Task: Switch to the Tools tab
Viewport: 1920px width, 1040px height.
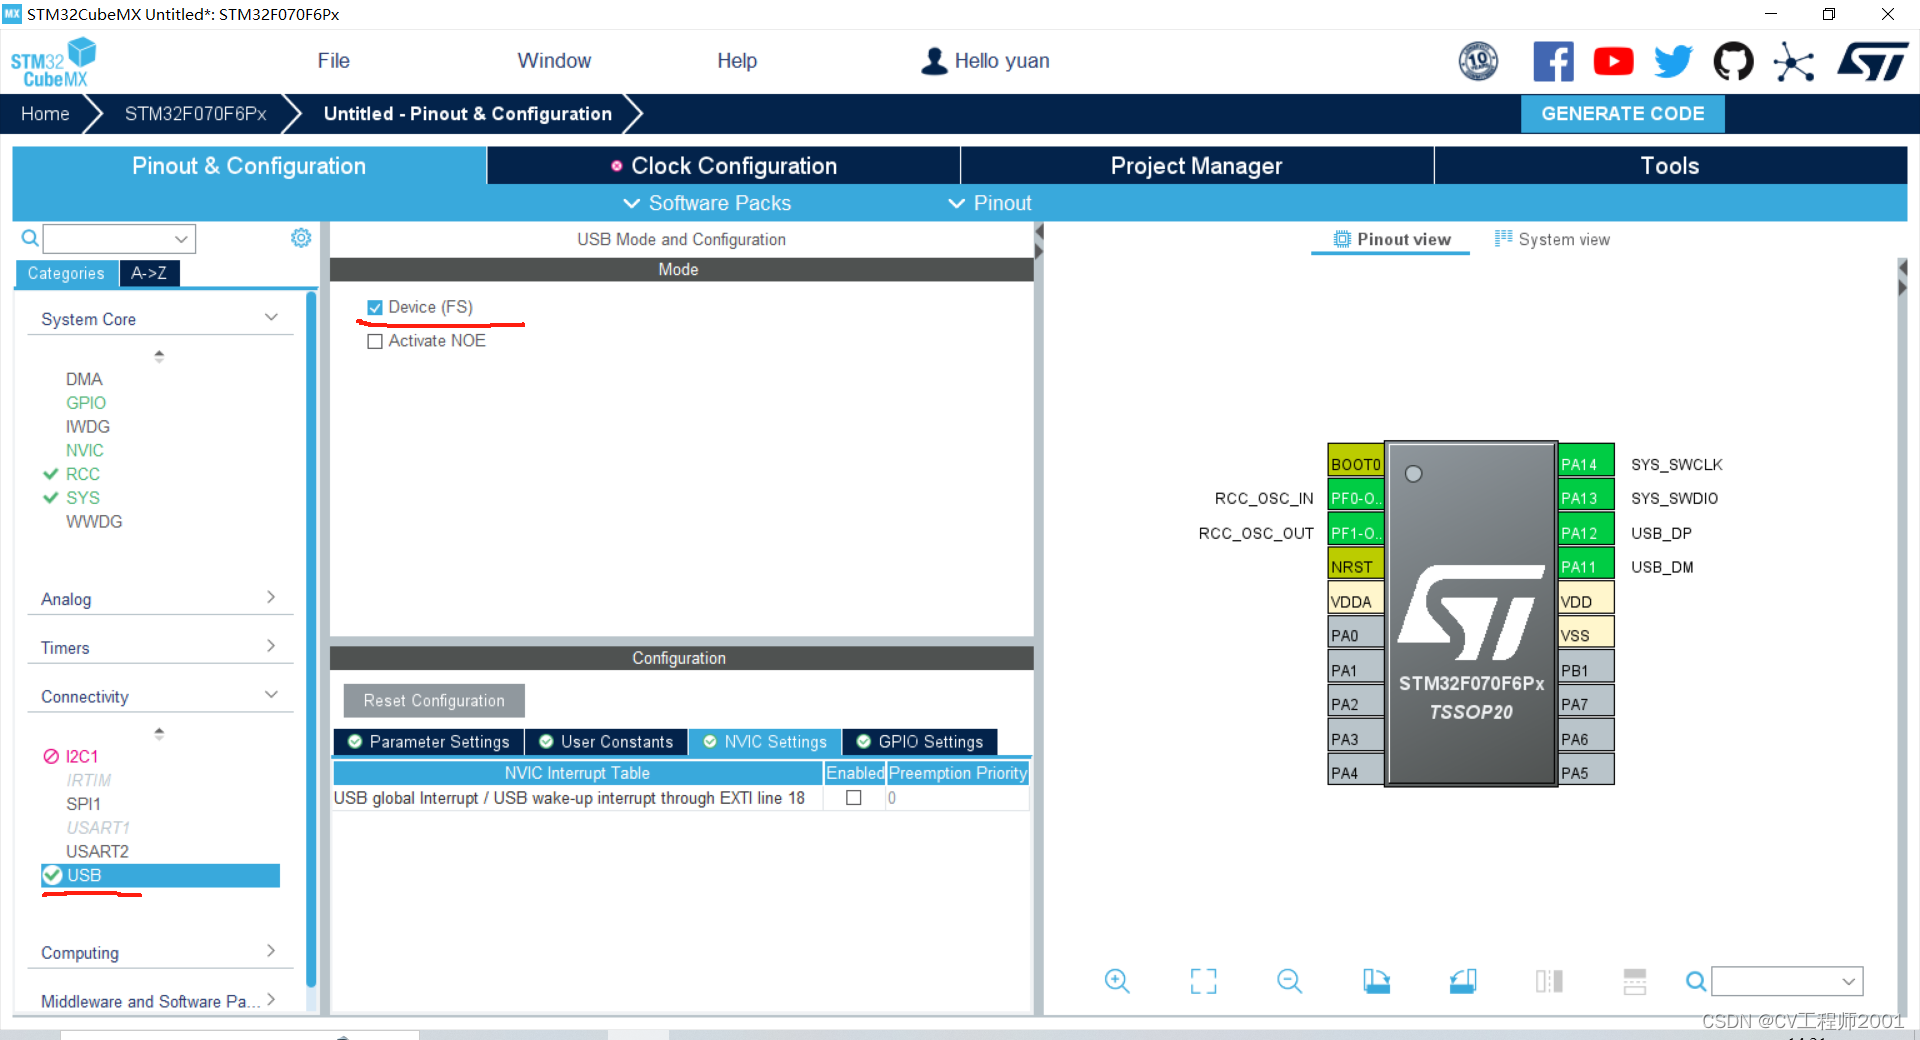Action: (x=1670, y=166)
